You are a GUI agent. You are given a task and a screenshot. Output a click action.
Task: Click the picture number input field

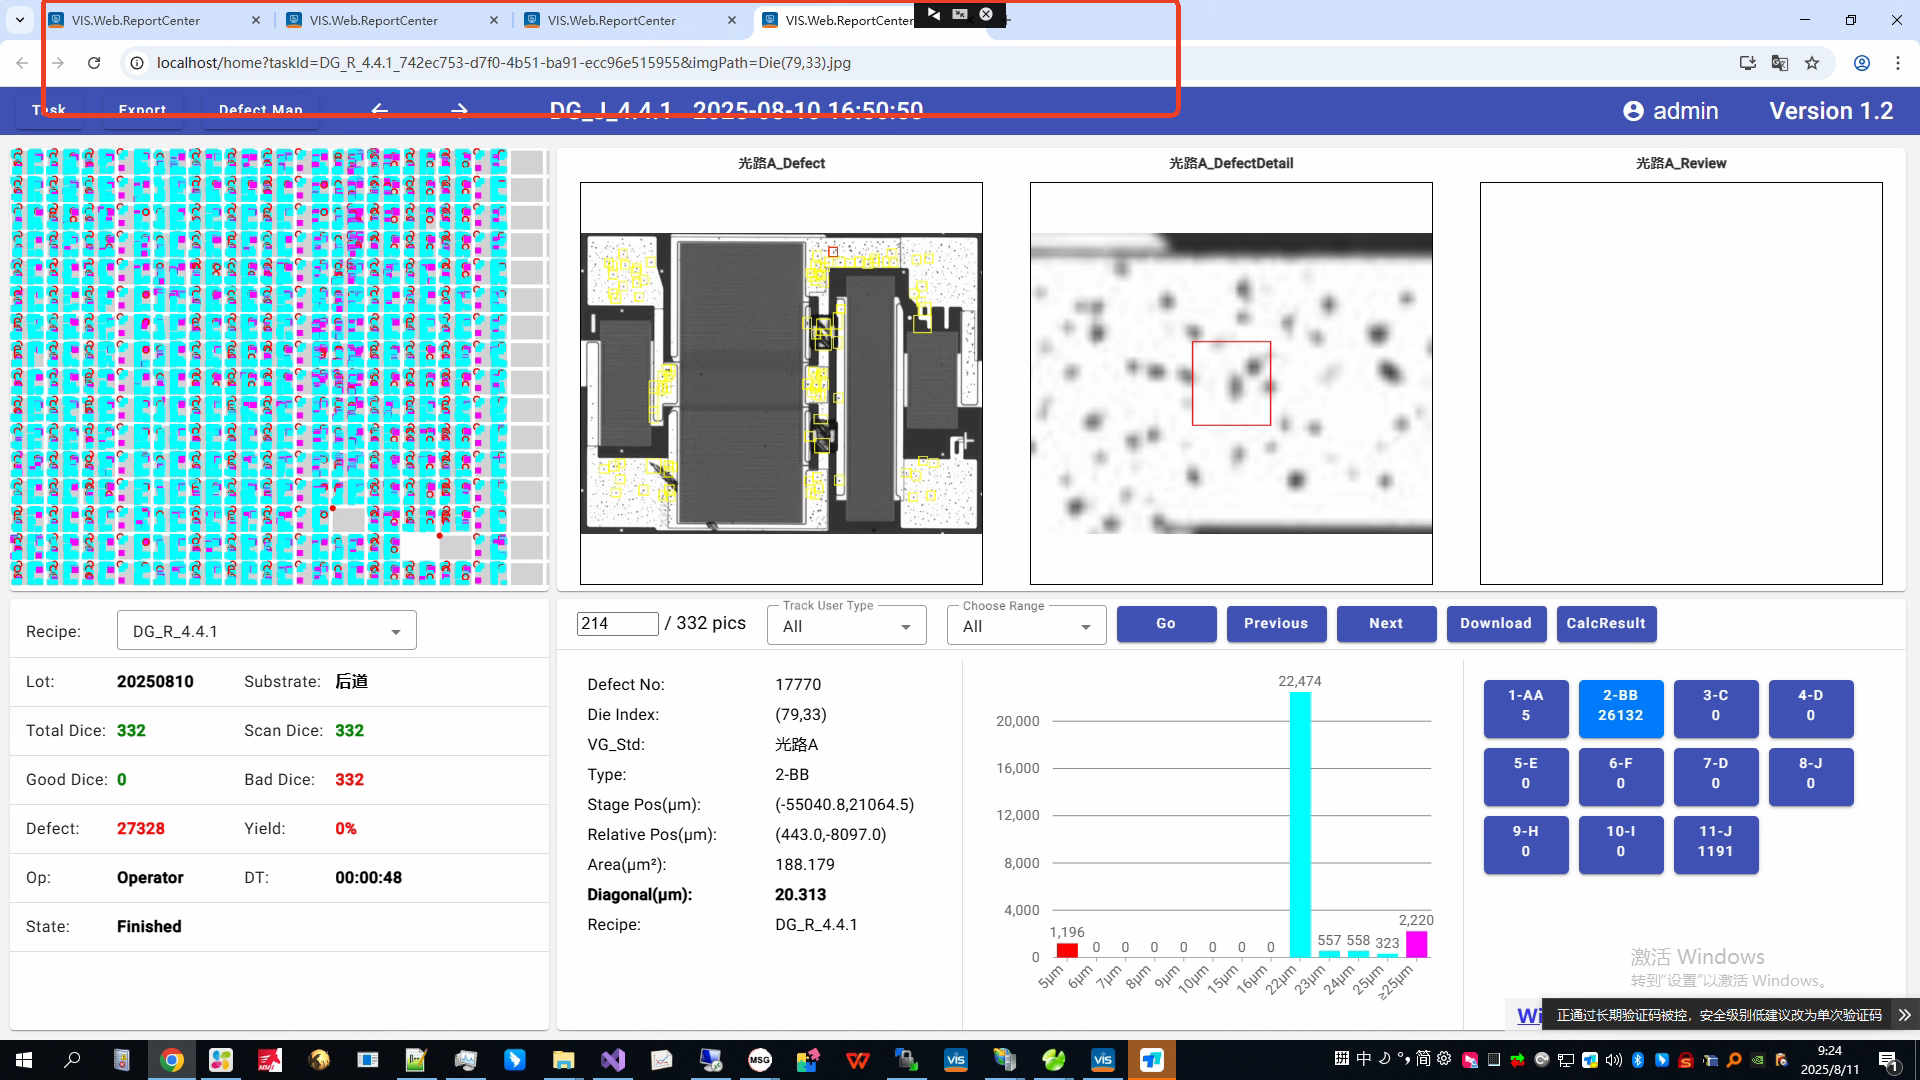pyautogui.click(x=617, y=623)
